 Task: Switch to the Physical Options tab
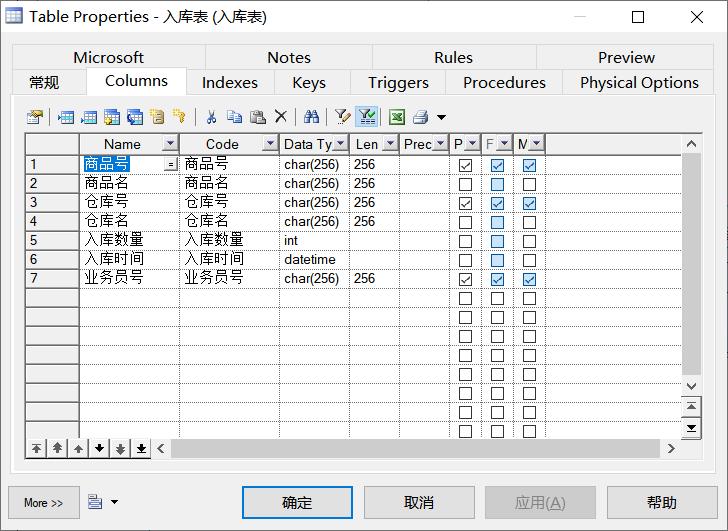[639, 83]
